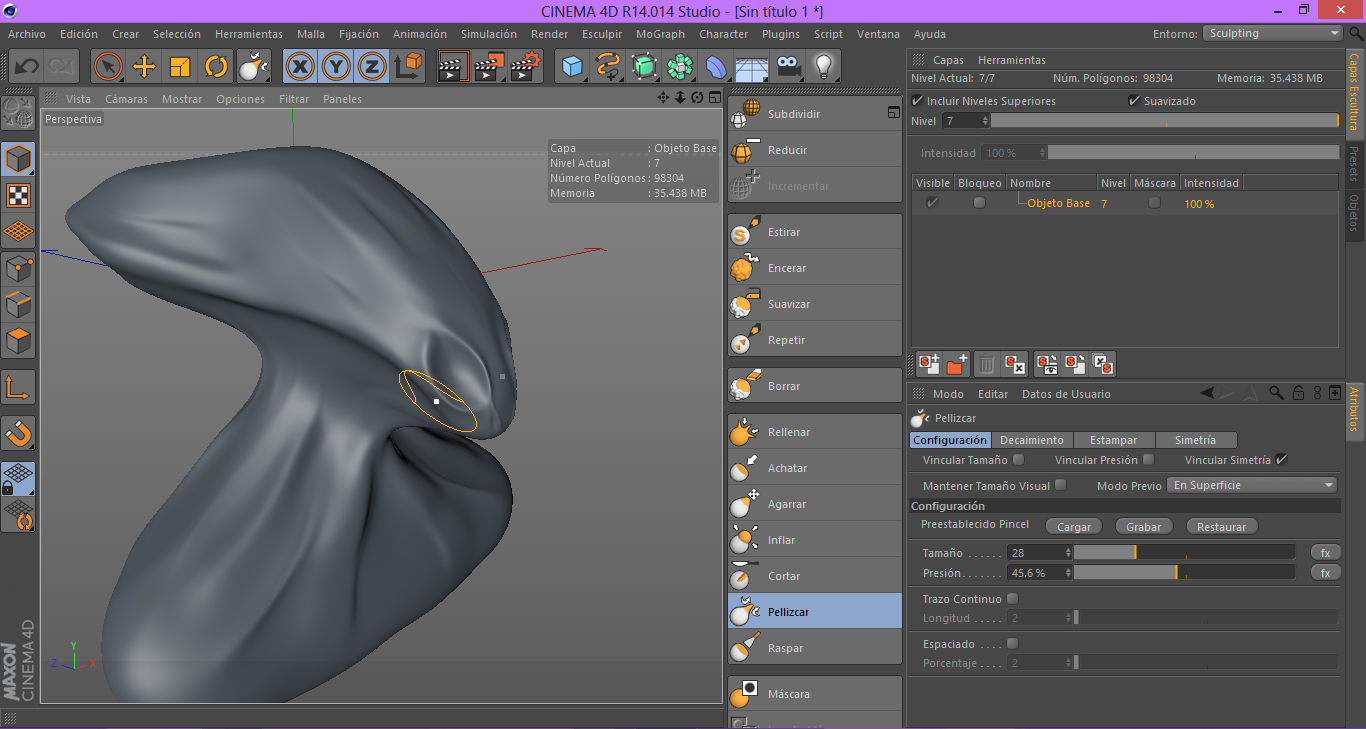
Task: Activate the Cortar brush
Action: click(815, 576)
